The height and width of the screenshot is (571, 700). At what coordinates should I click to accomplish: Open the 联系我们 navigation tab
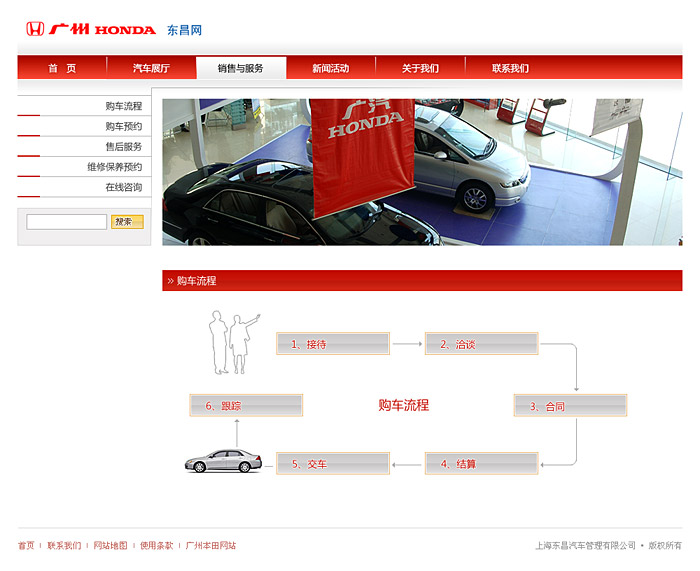coord(510,68)
